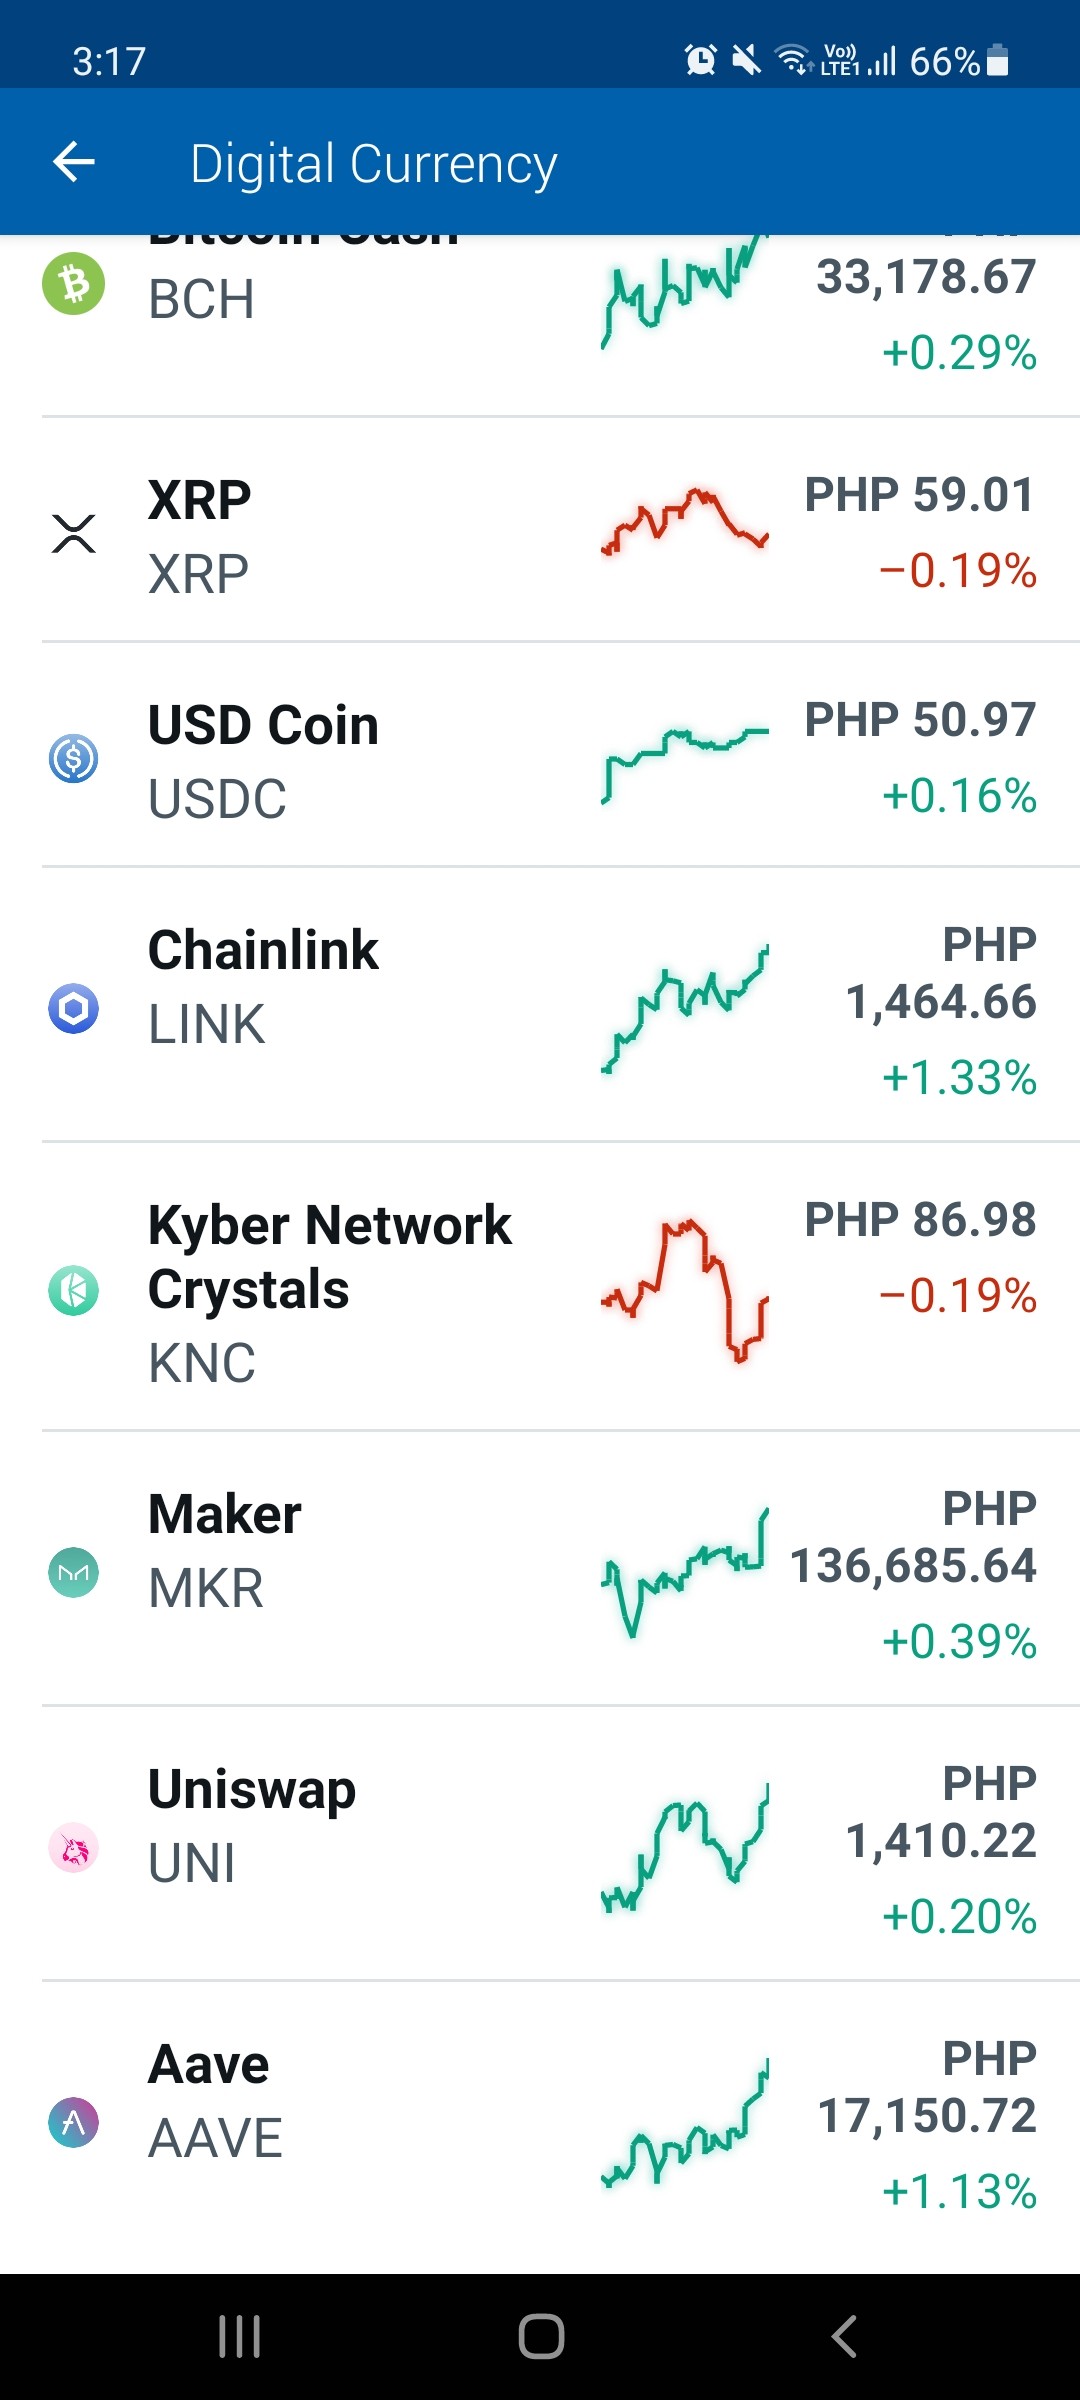Open the XRP price chart sparkline

point(685,522)
